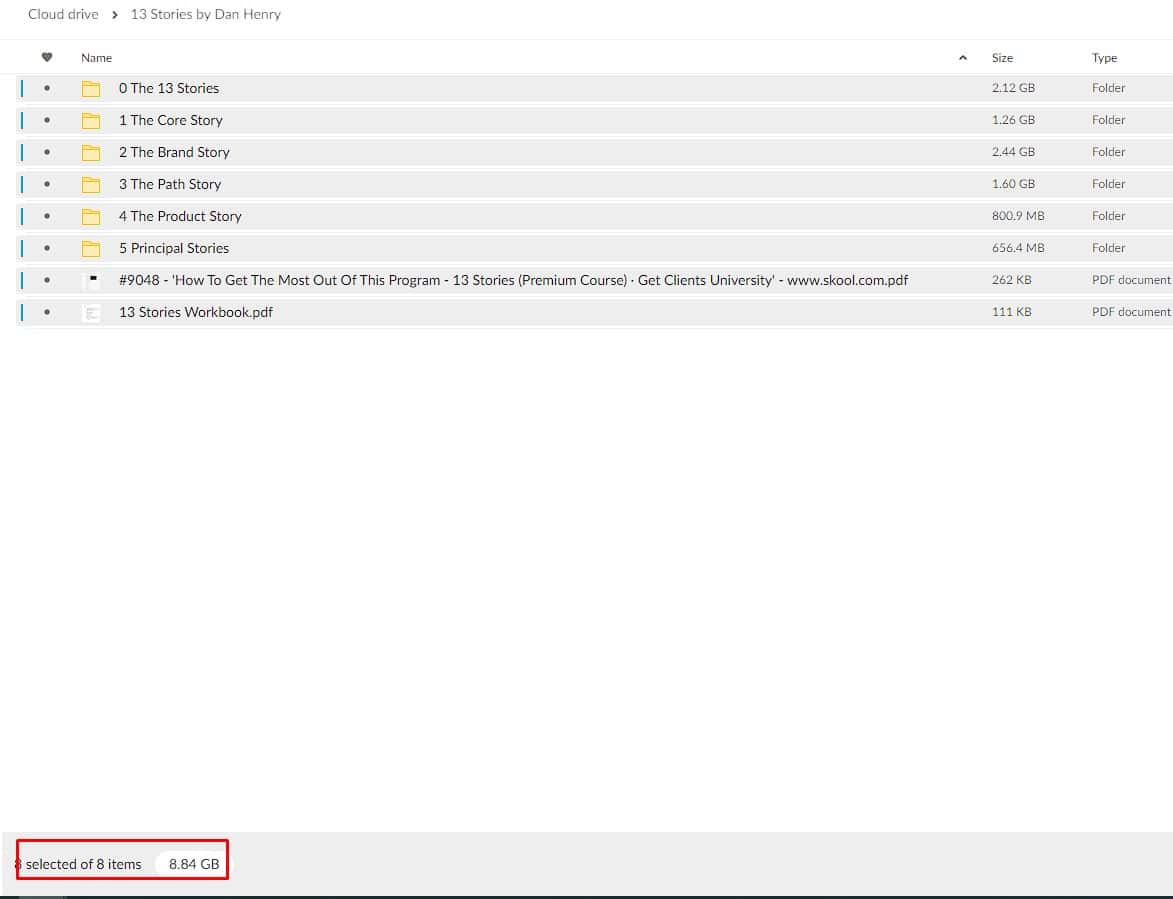Sort the list by the Type column
The image size is (1173, 899).
pos(1104,58)
